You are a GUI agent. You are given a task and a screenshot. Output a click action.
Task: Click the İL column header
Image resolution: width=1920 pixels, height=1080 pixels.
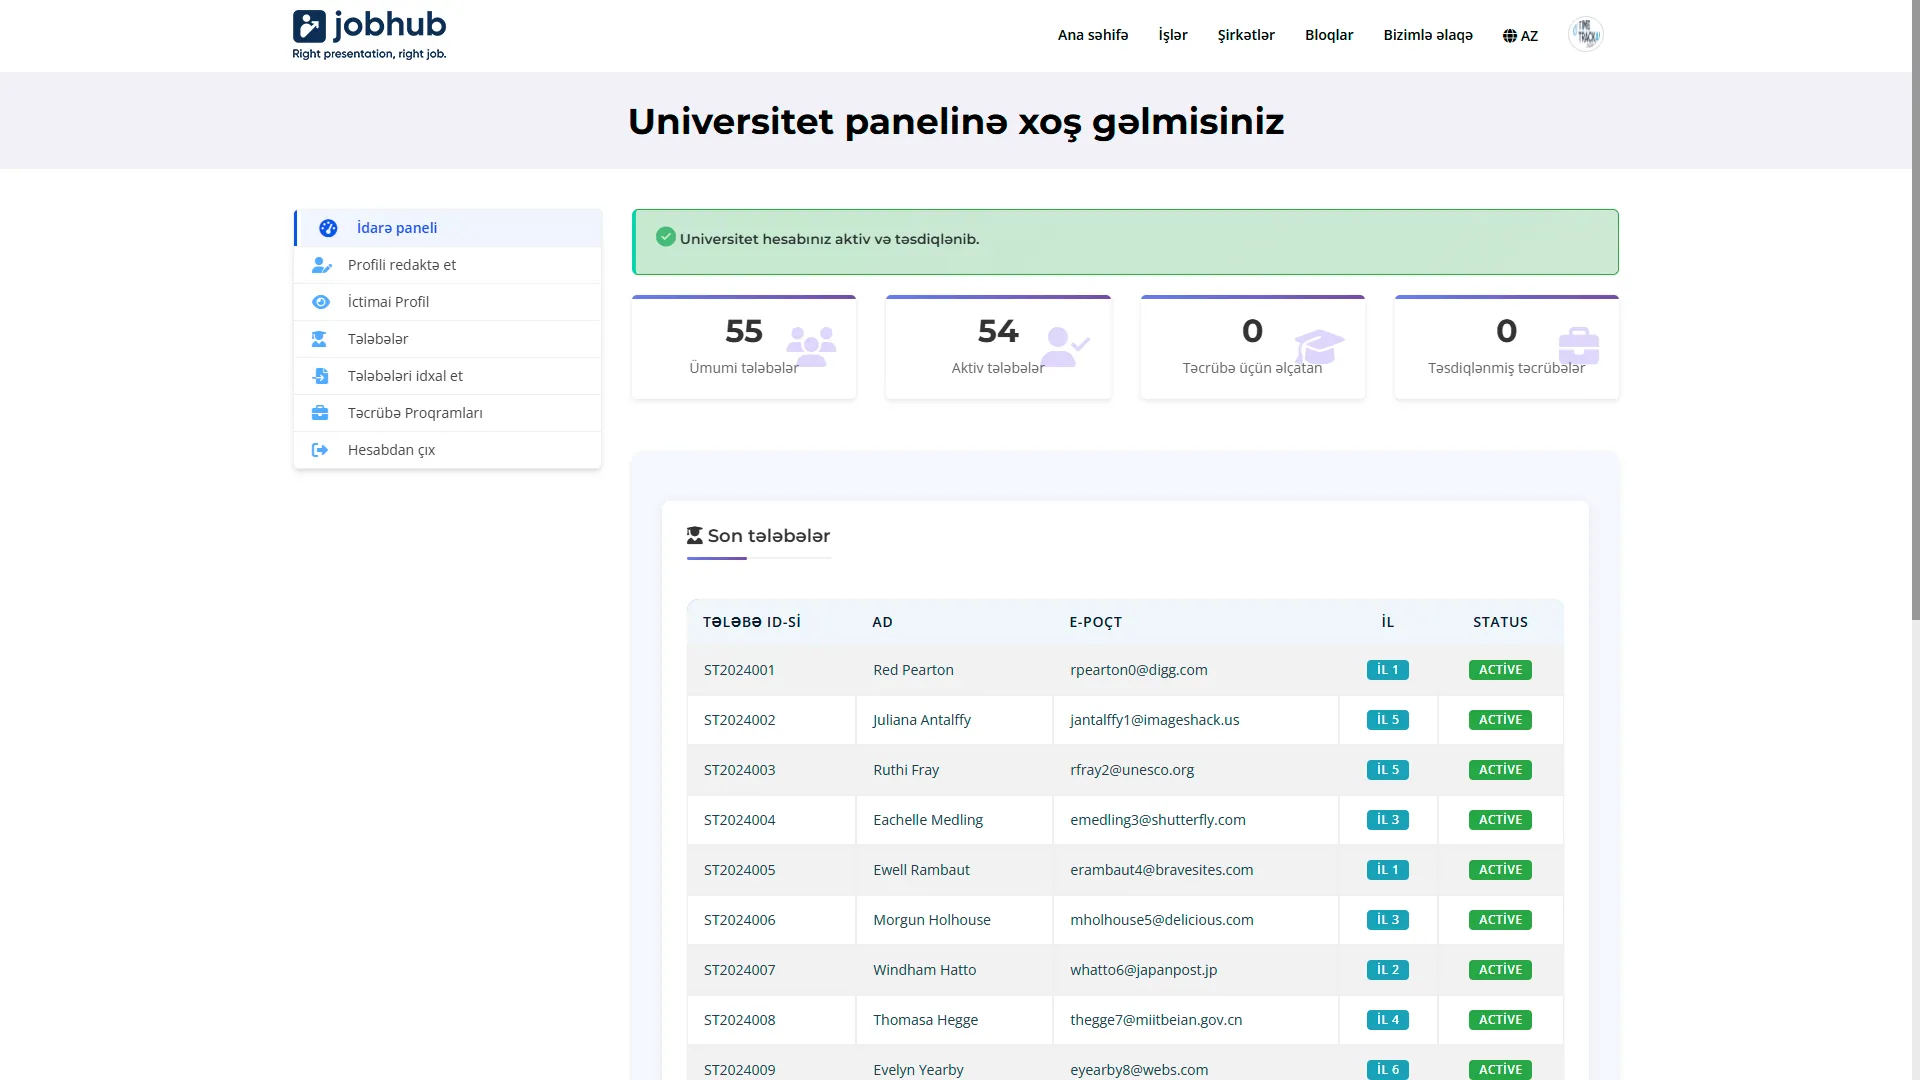(x=1388, y=622)
